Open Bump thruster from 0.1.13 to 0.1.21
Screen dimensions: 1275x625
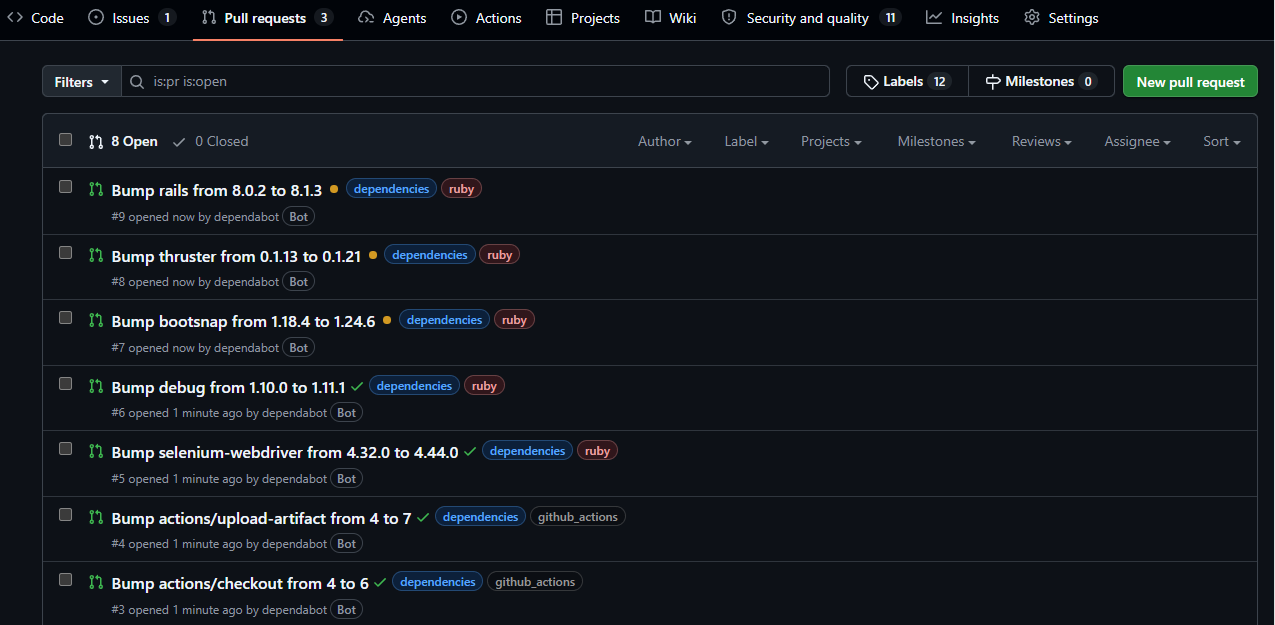(x=236, y=256)
